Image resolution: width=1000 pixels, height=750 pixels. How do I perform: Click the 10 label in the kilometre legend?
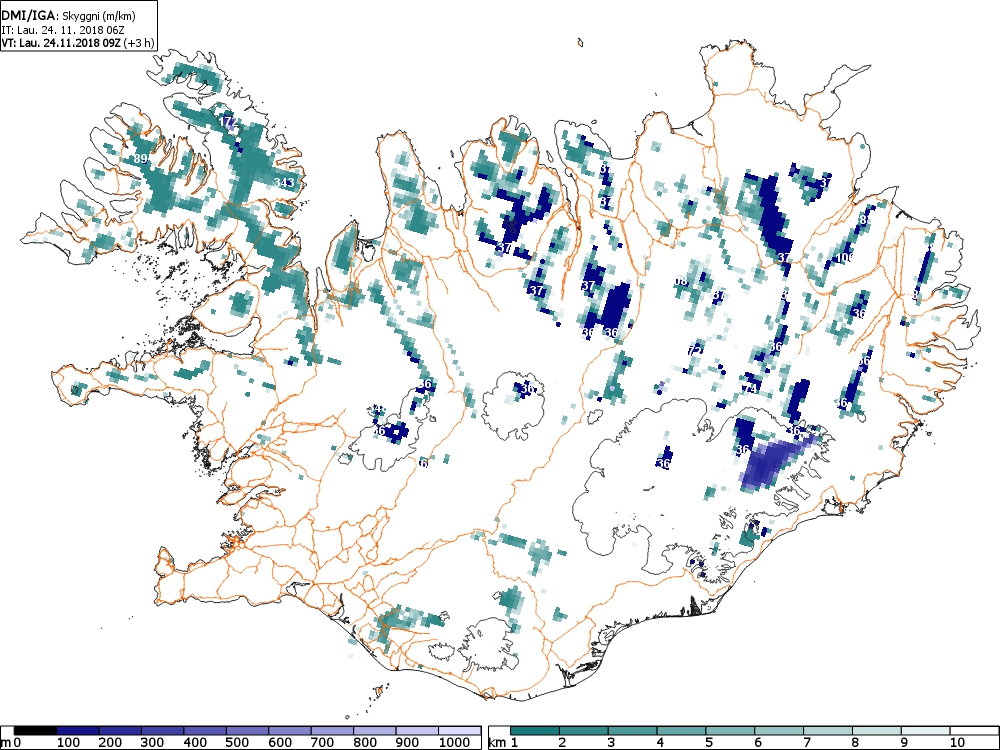point(957,742)
